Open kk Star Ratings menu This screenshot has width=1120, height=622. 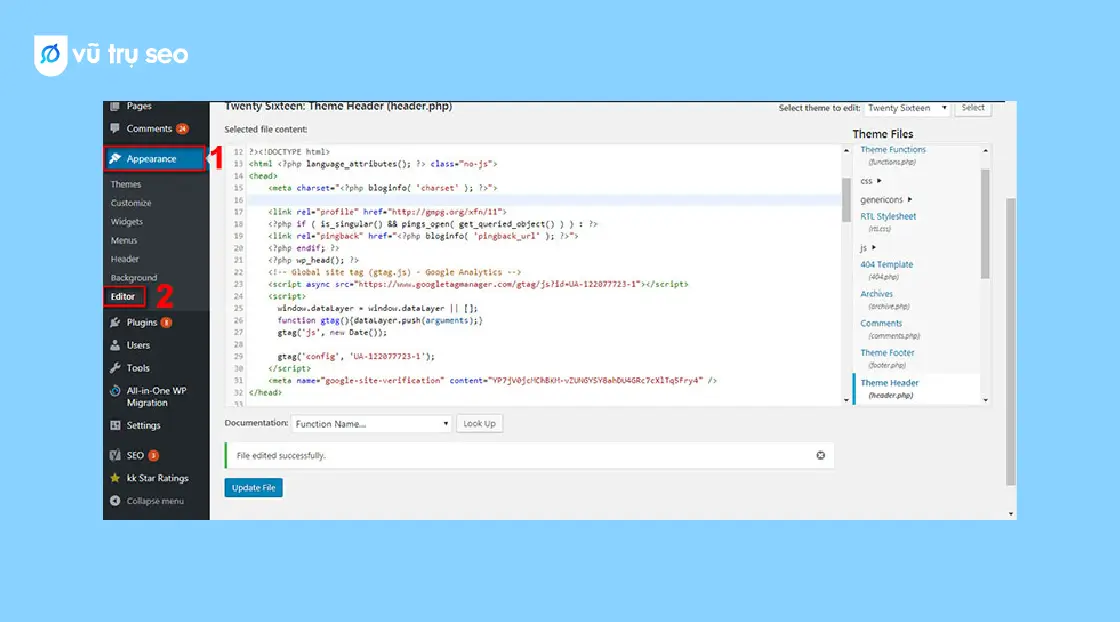tap(157, 478)
